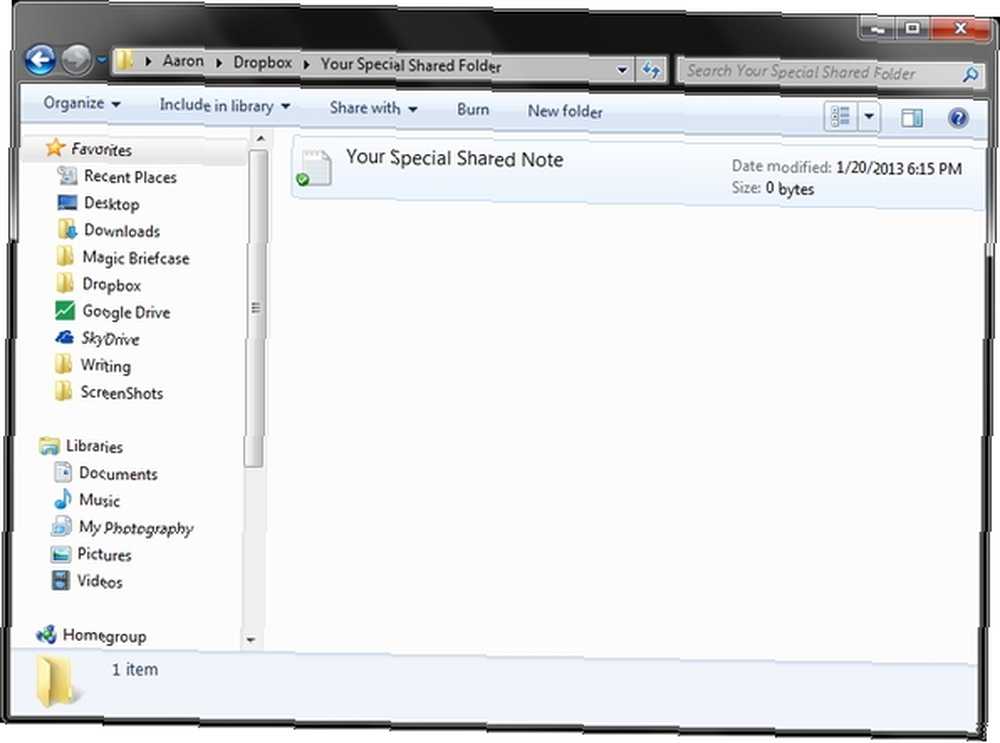Click the Libraries icon

pyautogui.click(x=49, y=445)
